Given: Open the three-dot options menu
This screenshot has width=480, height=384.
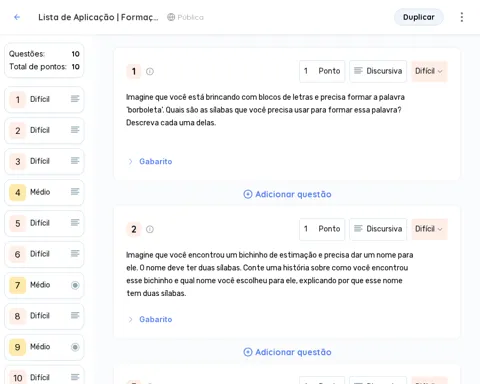Looking at the screenshot, I should point(462,17).
